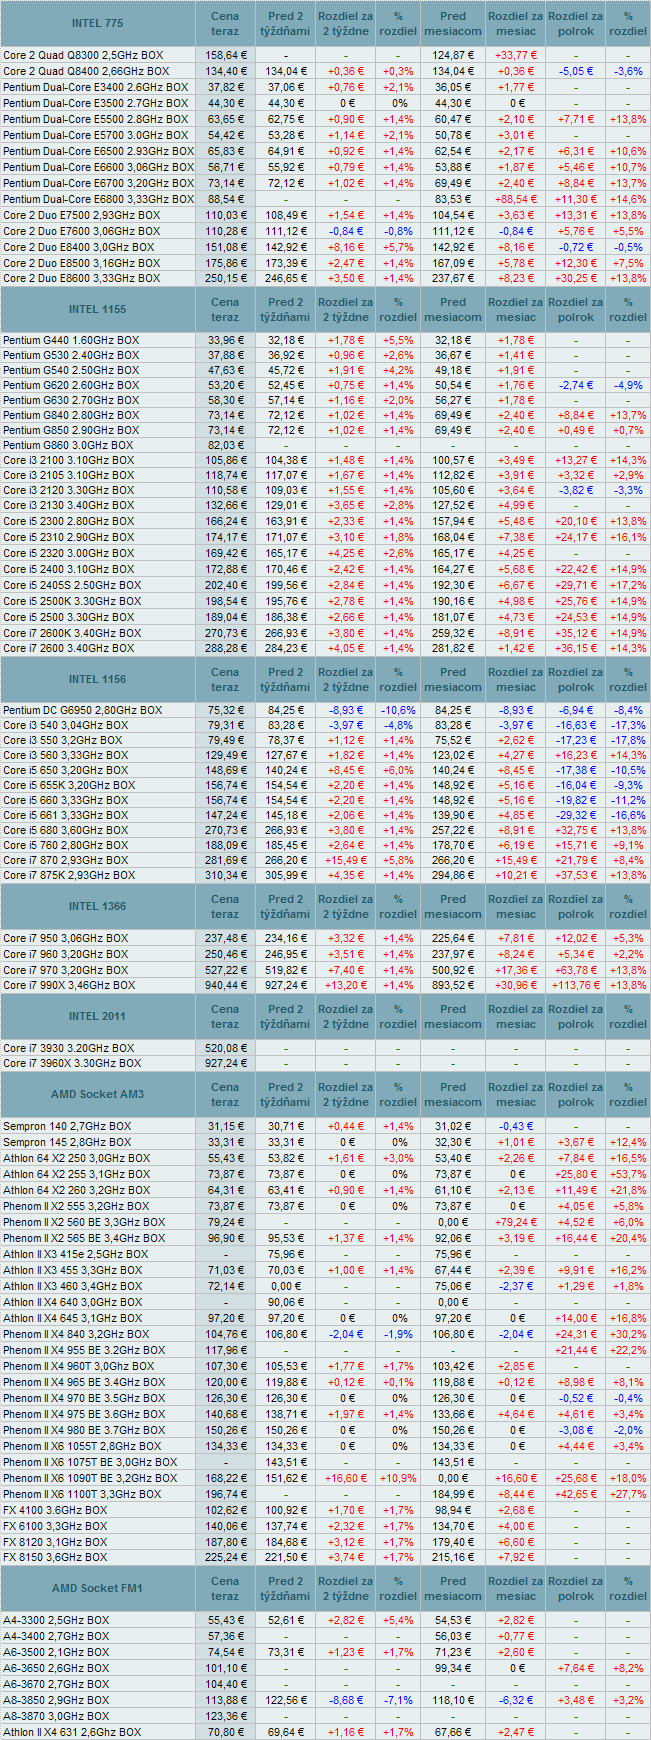Click Core i5 2500K 3.30GHz BOX name
651x1740 pixels.
pyautogui.click(x=71, y=601)
